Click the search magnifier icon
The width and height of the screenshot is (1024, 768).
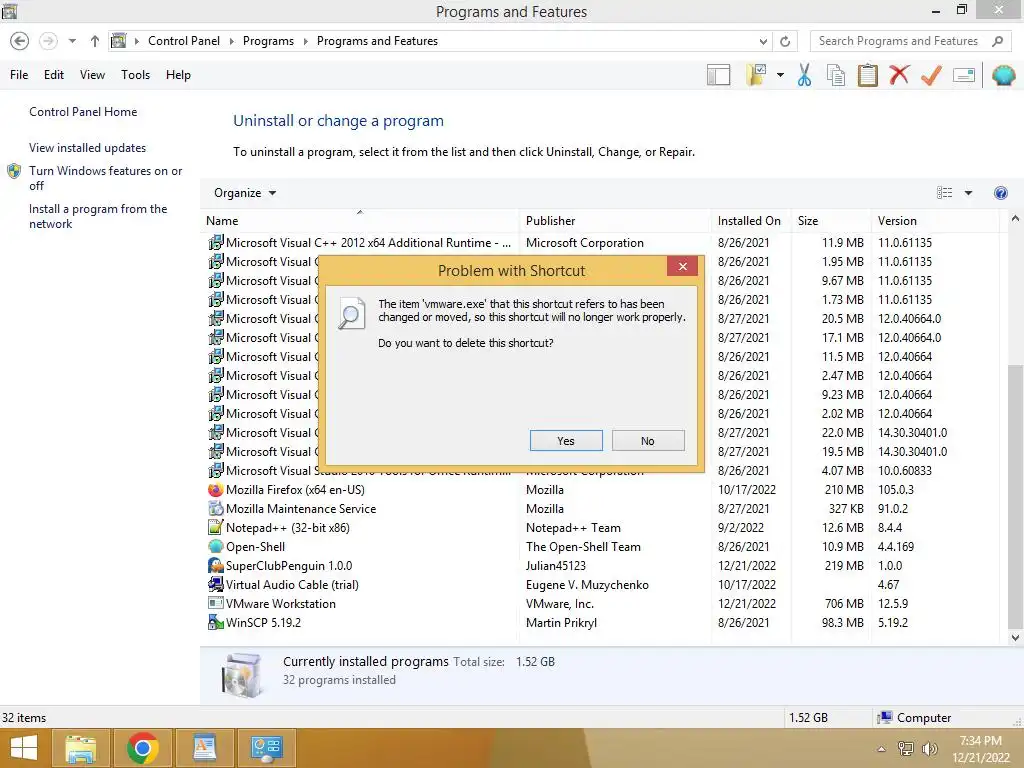click(x=997, y=41)
